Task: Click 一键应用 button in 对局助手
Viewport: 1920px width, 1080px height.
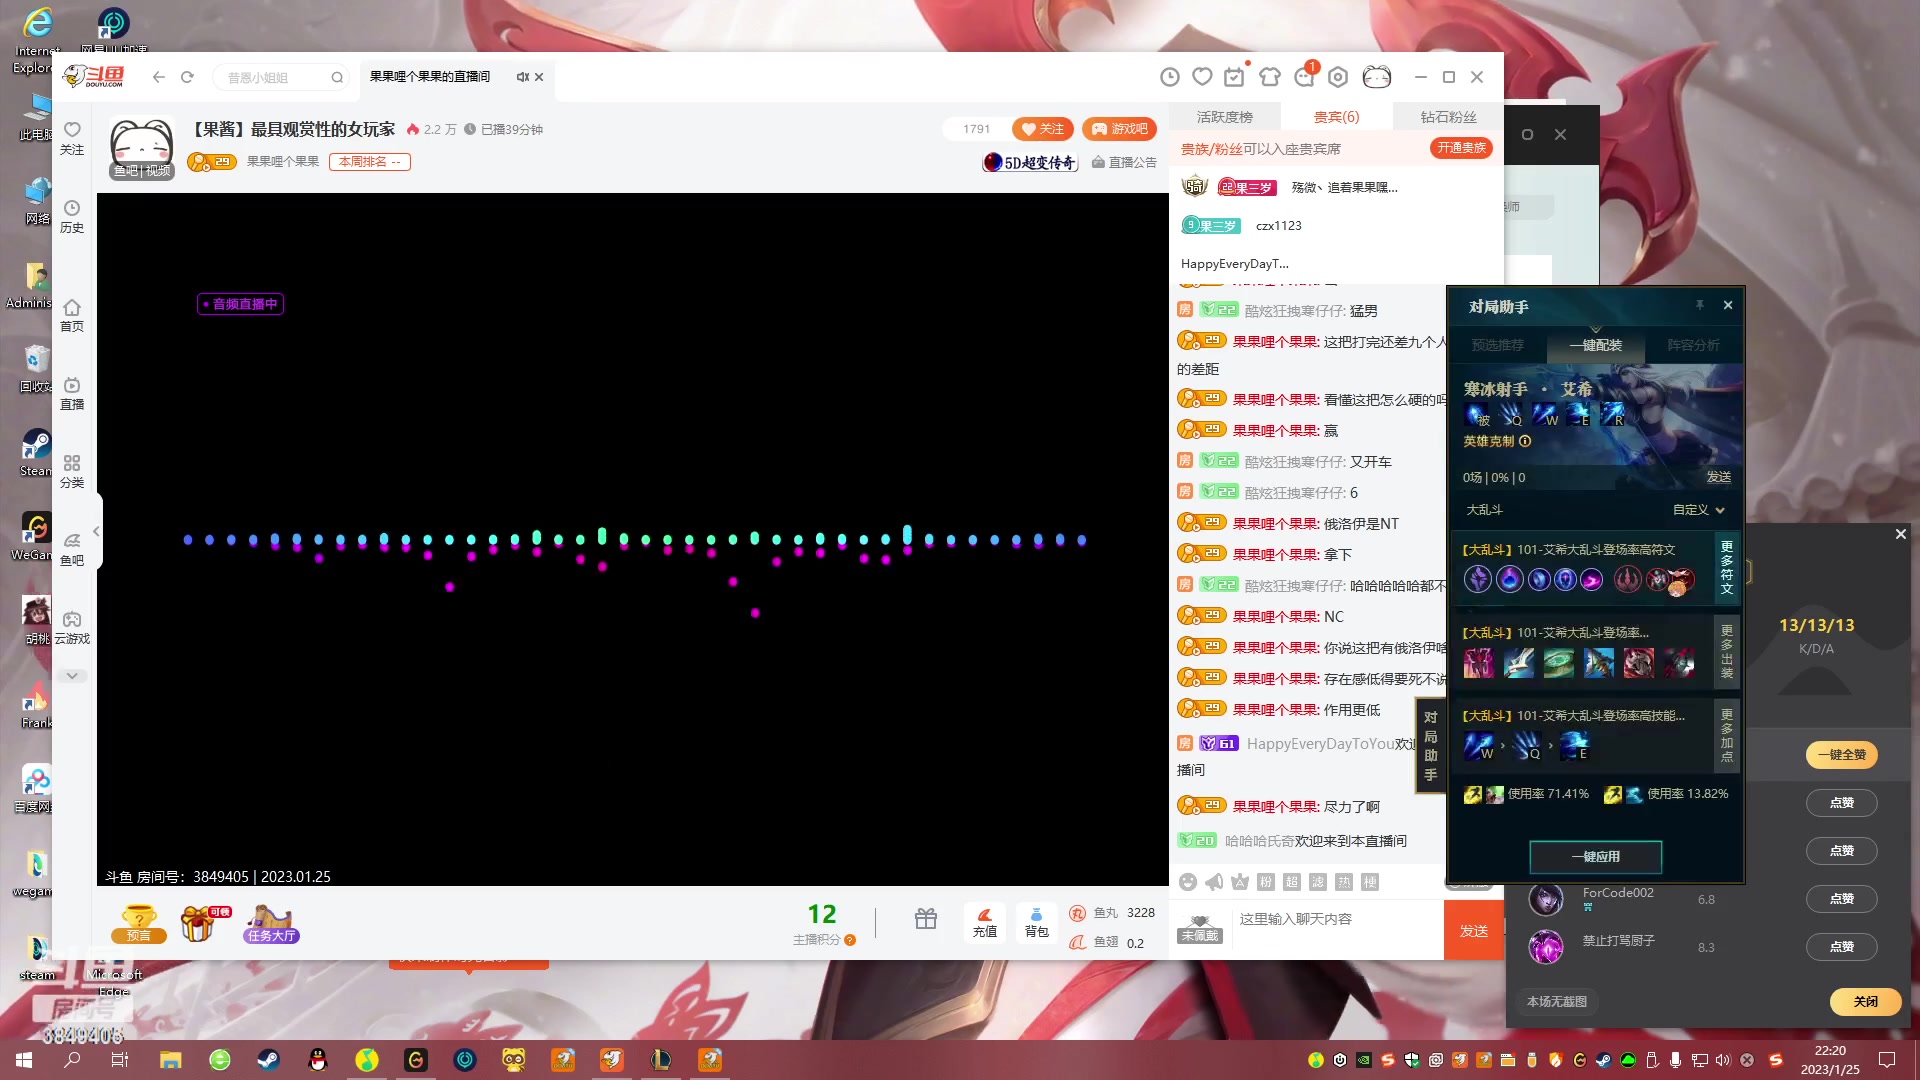Action: click(x=1596, y=857)
